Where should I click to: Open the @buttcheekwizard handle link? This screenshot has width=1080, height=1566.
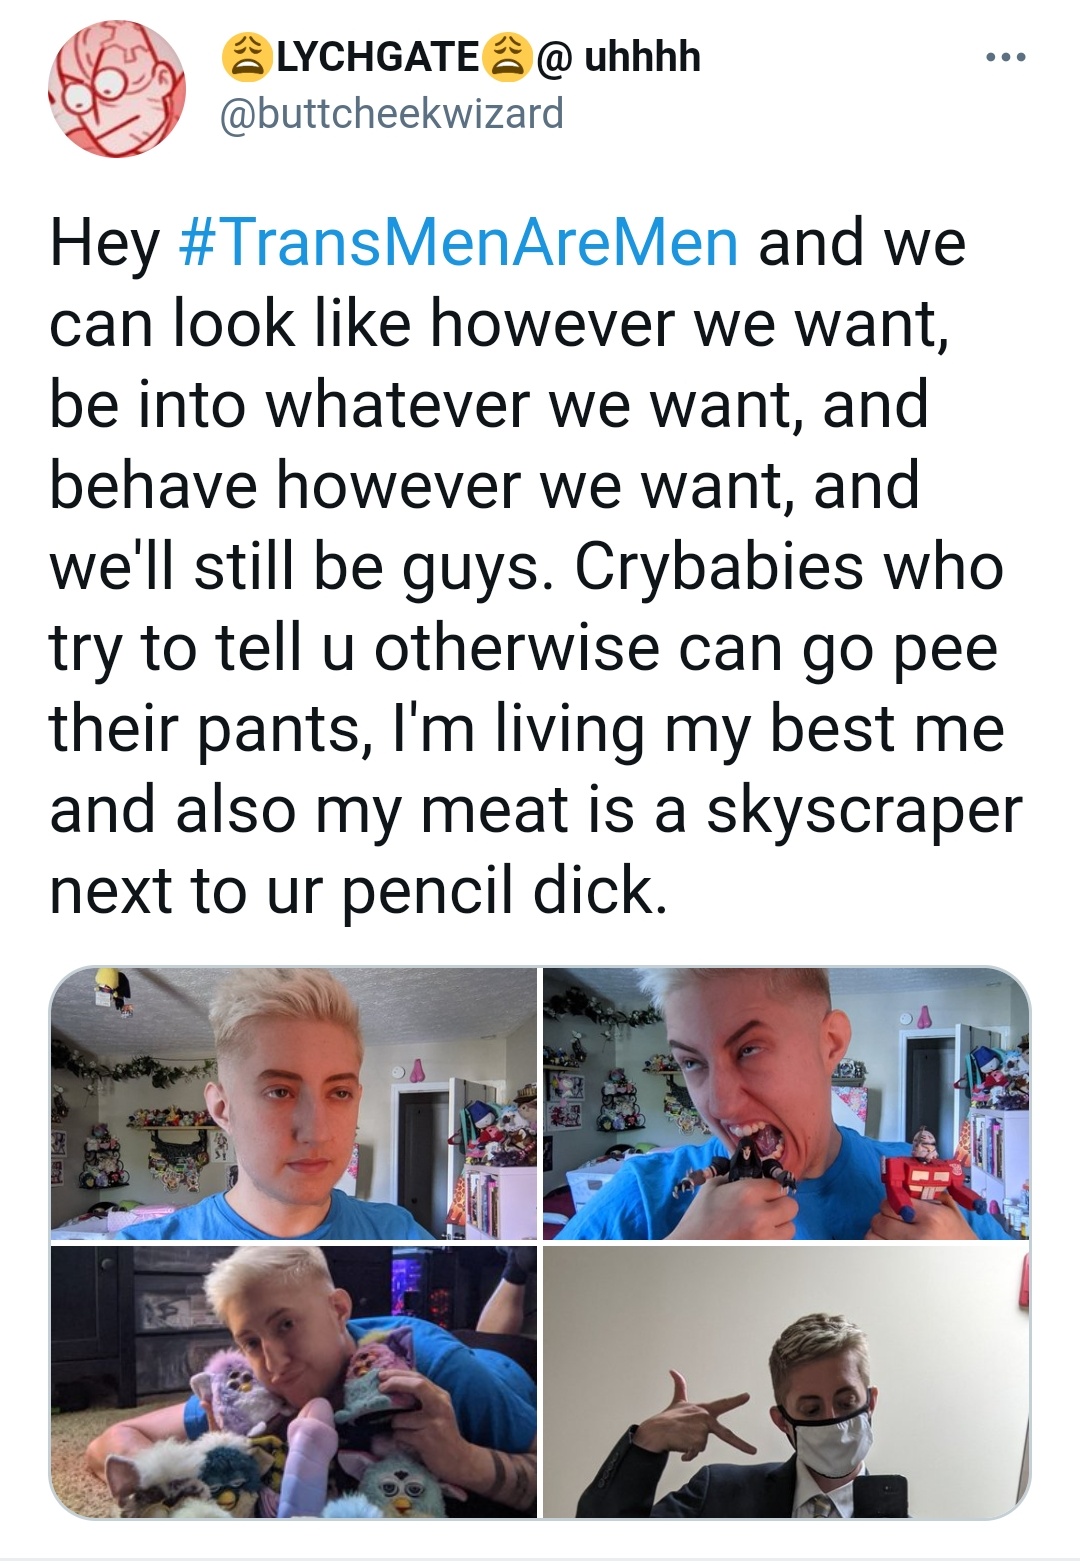(391, 113)
